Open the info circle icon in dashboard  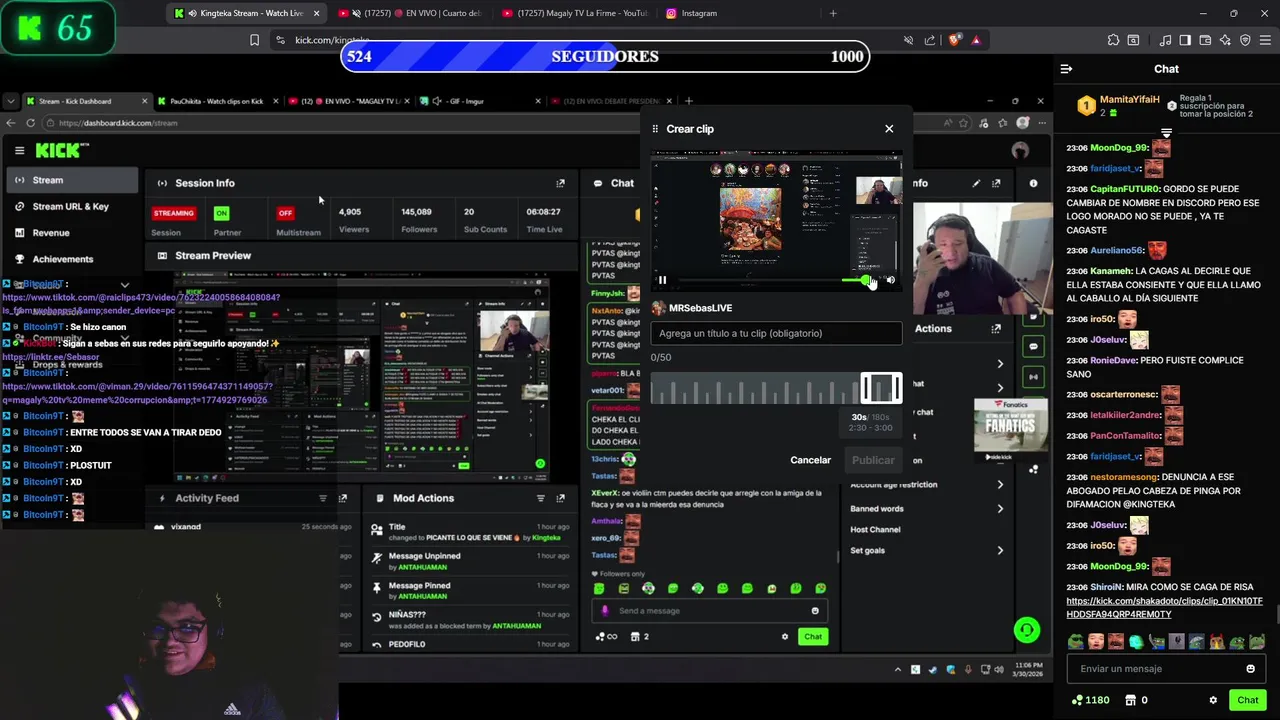pyautogui.click(x=1033, y=183)
